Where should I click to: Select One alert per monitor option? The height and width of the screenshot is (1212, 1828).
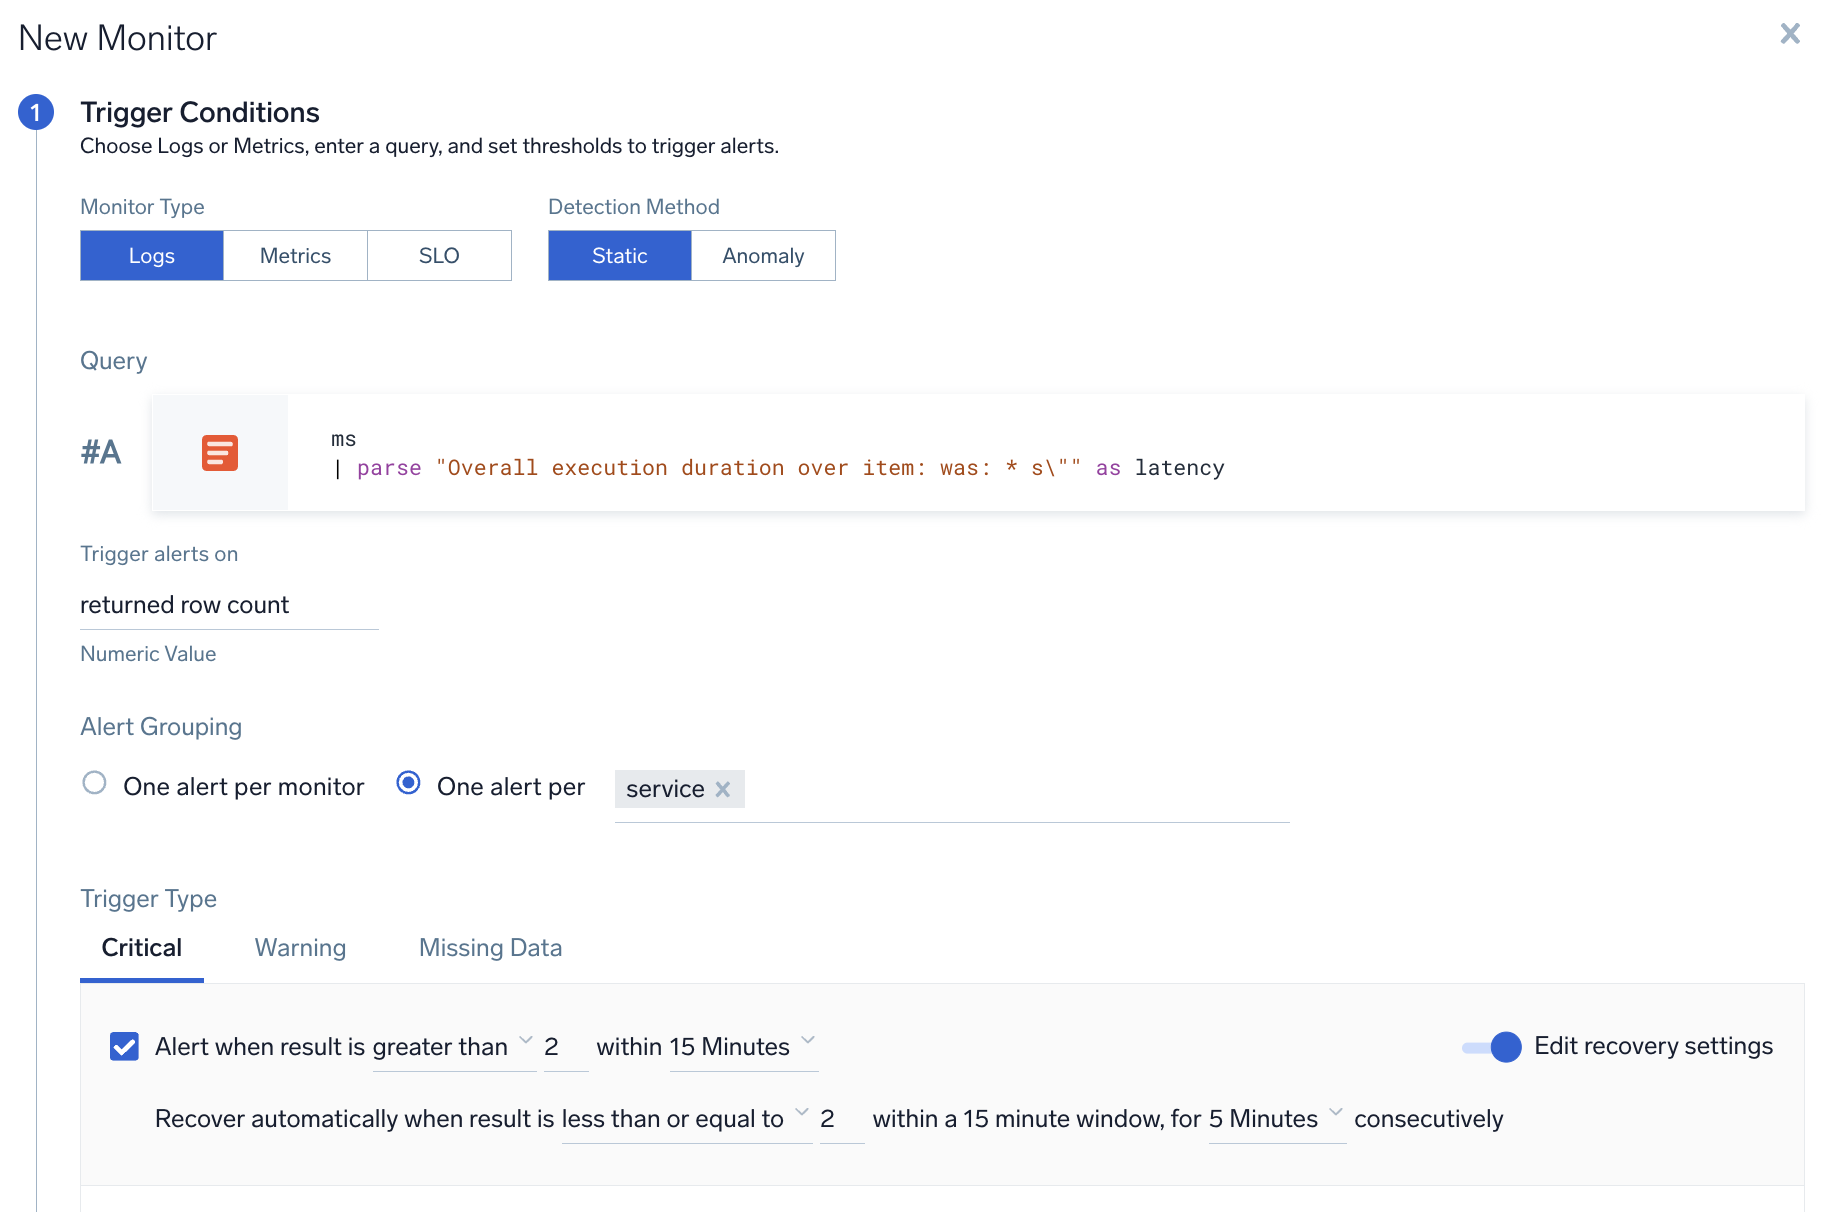pyautogui.click(x=95, y=783)
